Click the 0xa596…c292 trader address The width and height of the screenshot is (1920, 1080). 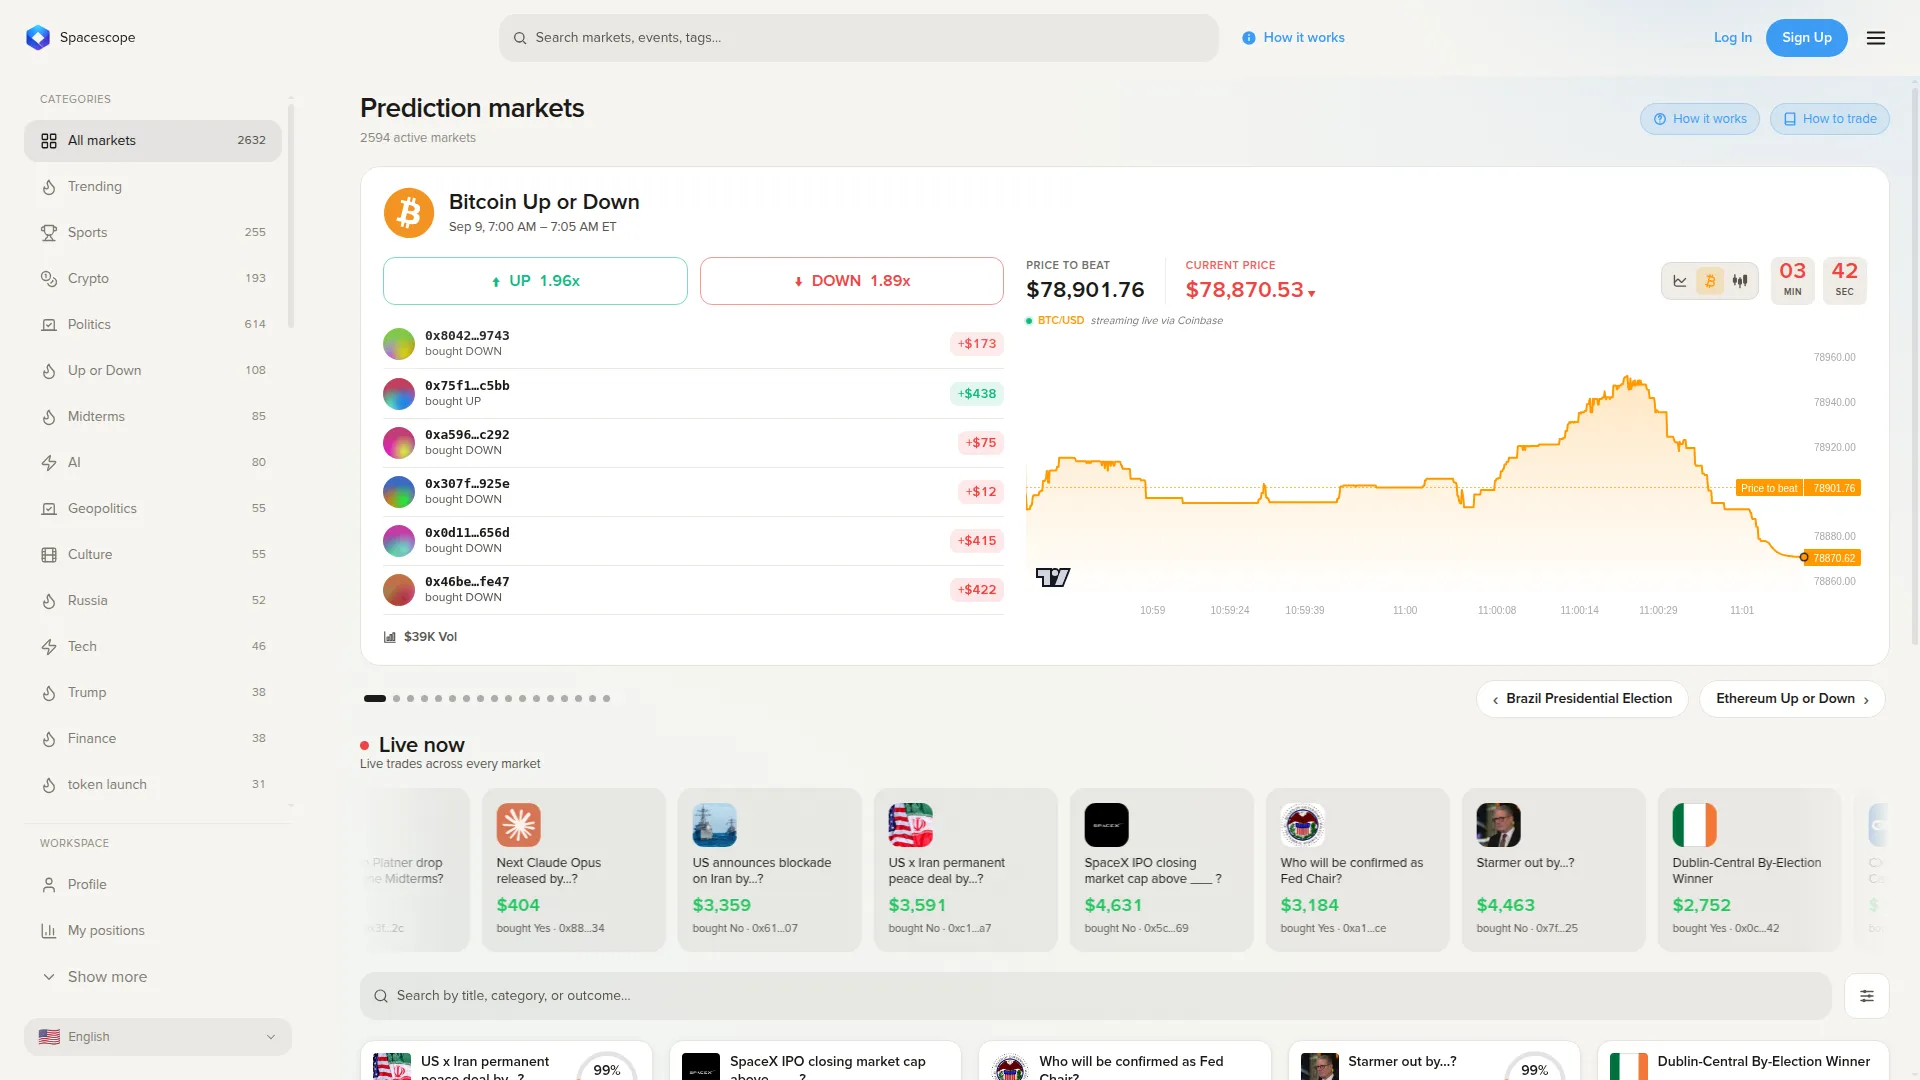click(x=467, y=435)
